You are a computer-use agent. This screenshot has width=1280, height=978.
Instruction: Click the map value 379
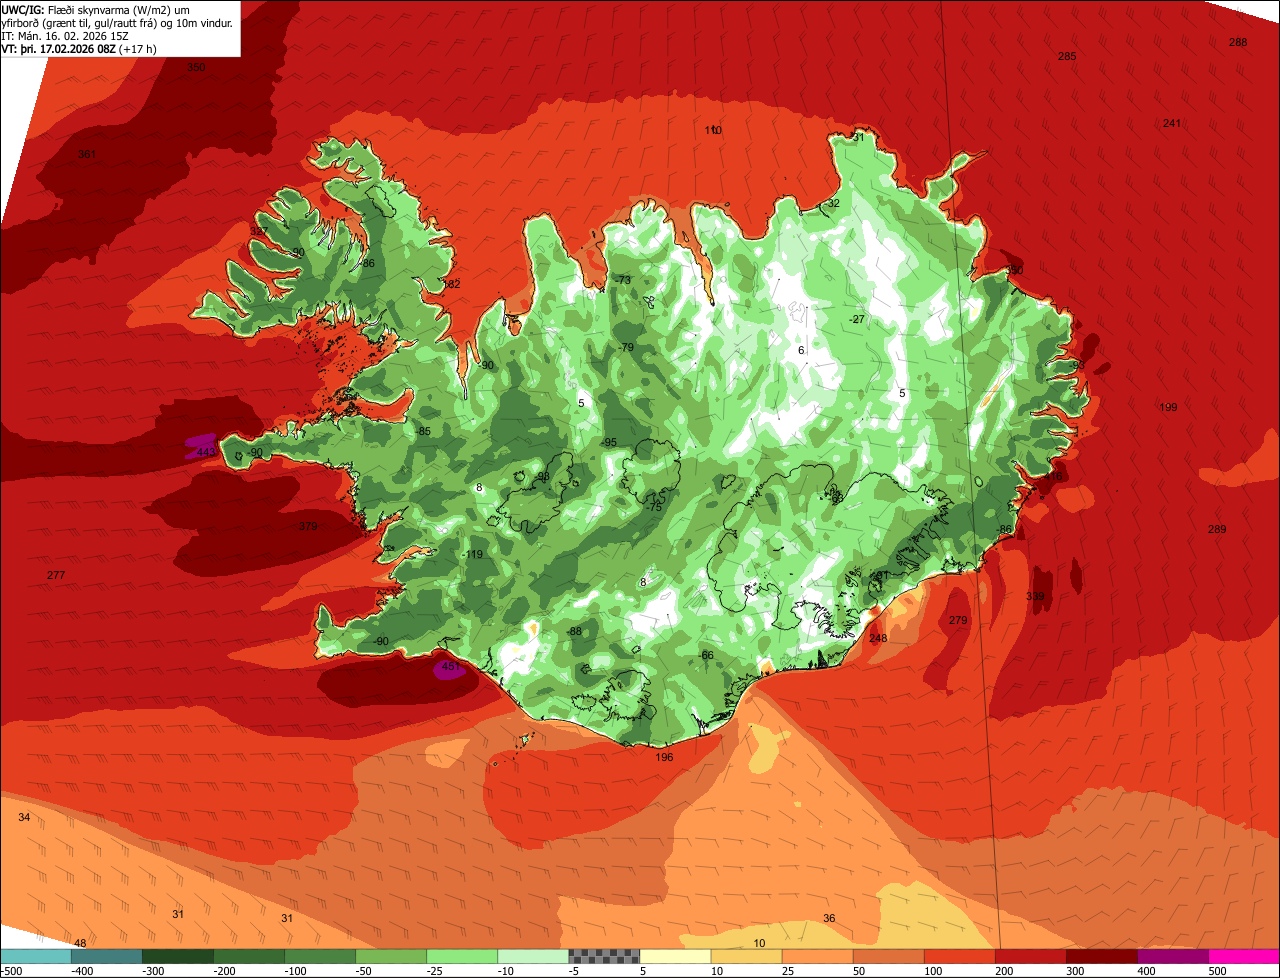[x=308, y=526]
